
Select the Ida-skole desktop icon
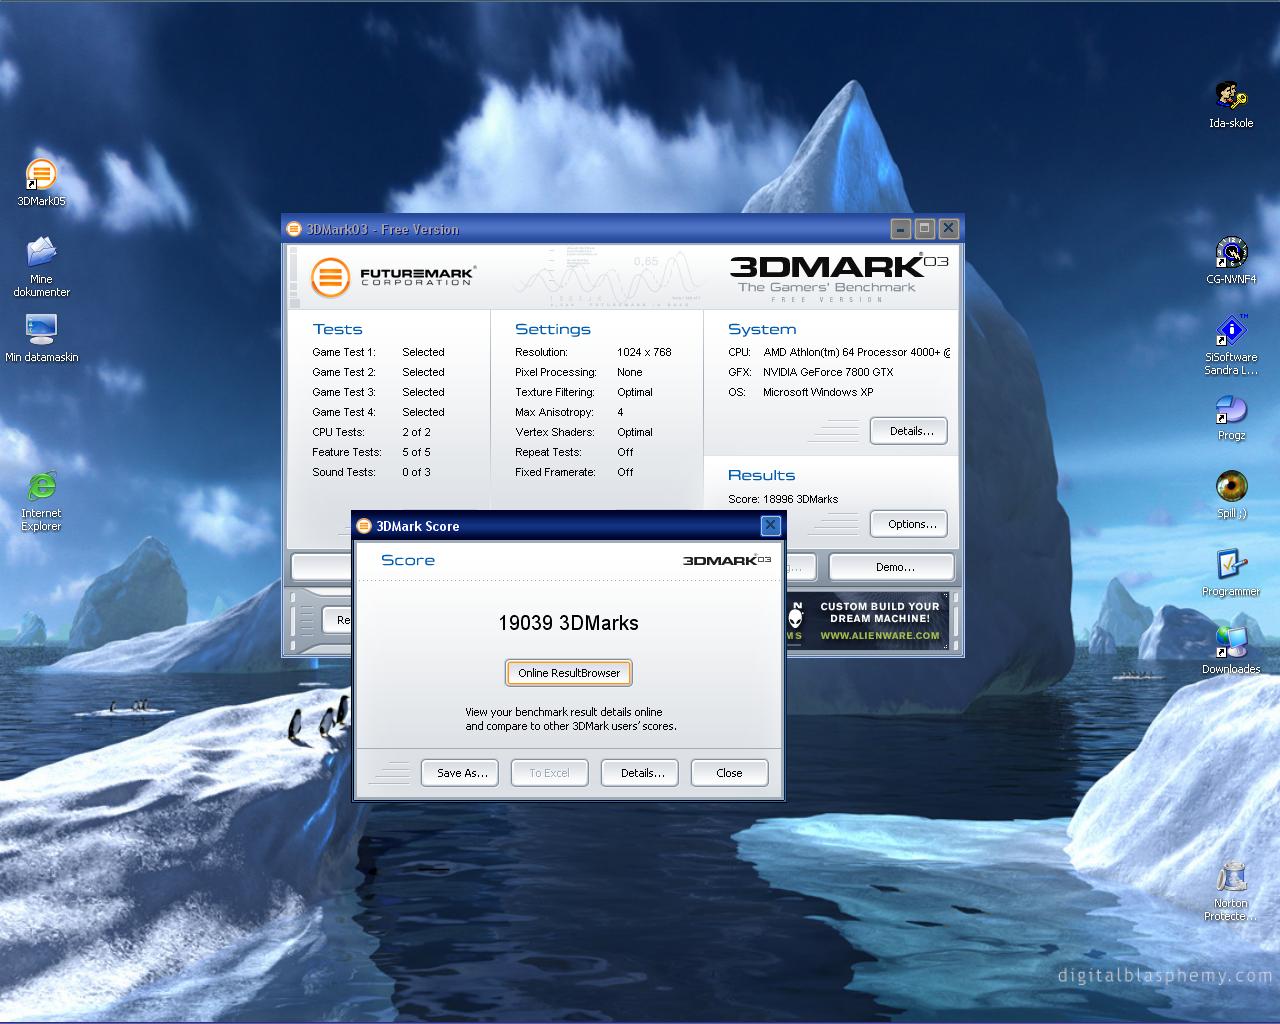click(x=1231, y=97)
